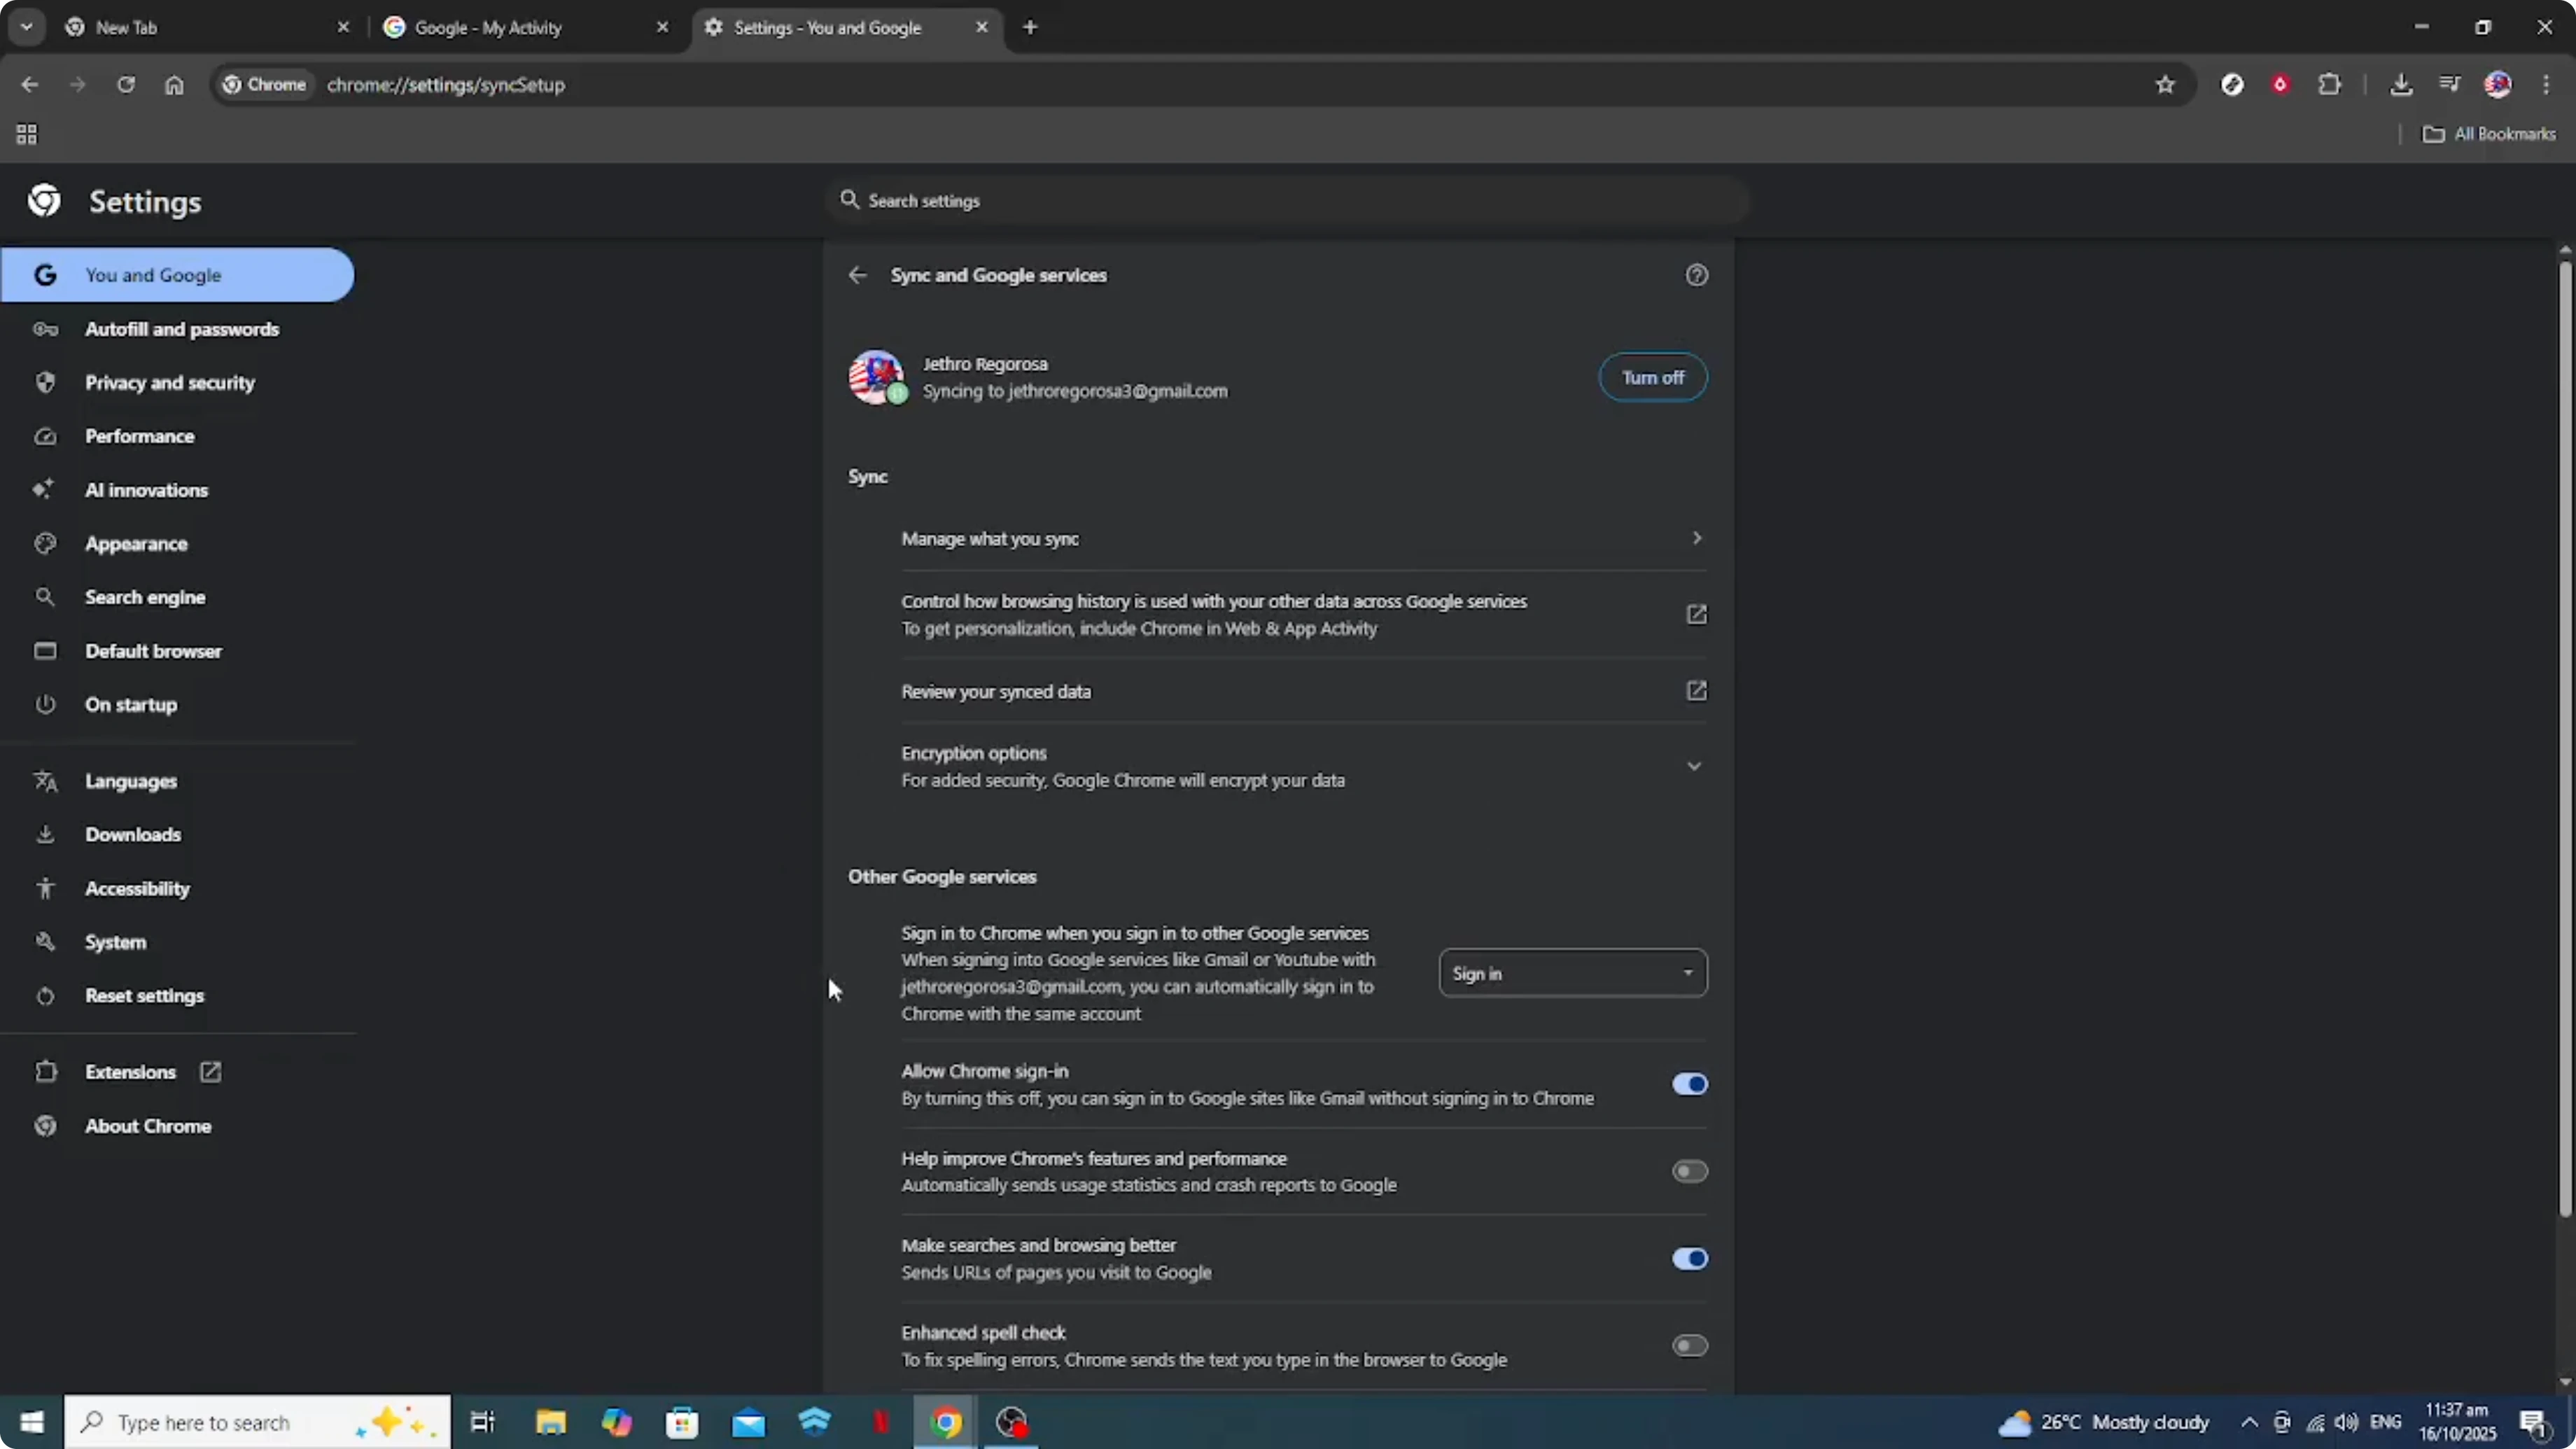Open the help icon for Sync and Google services
Screen dimensions: 2576x1449
(1696, 275)
